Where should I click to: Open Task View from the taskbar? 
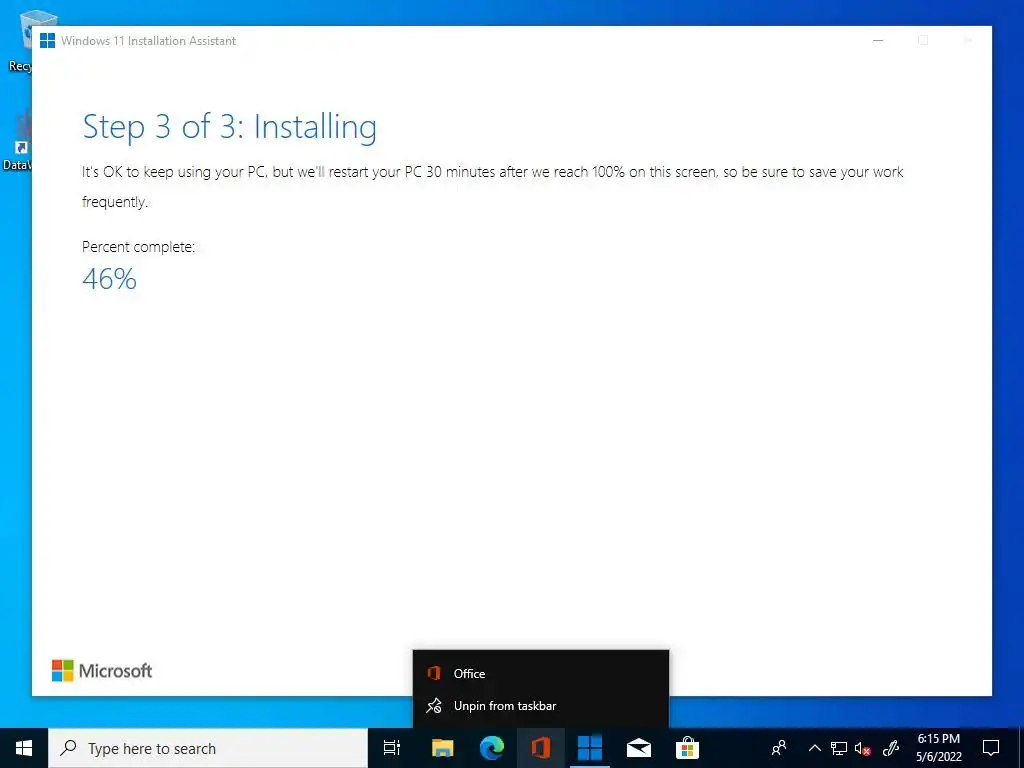(392, 748)
